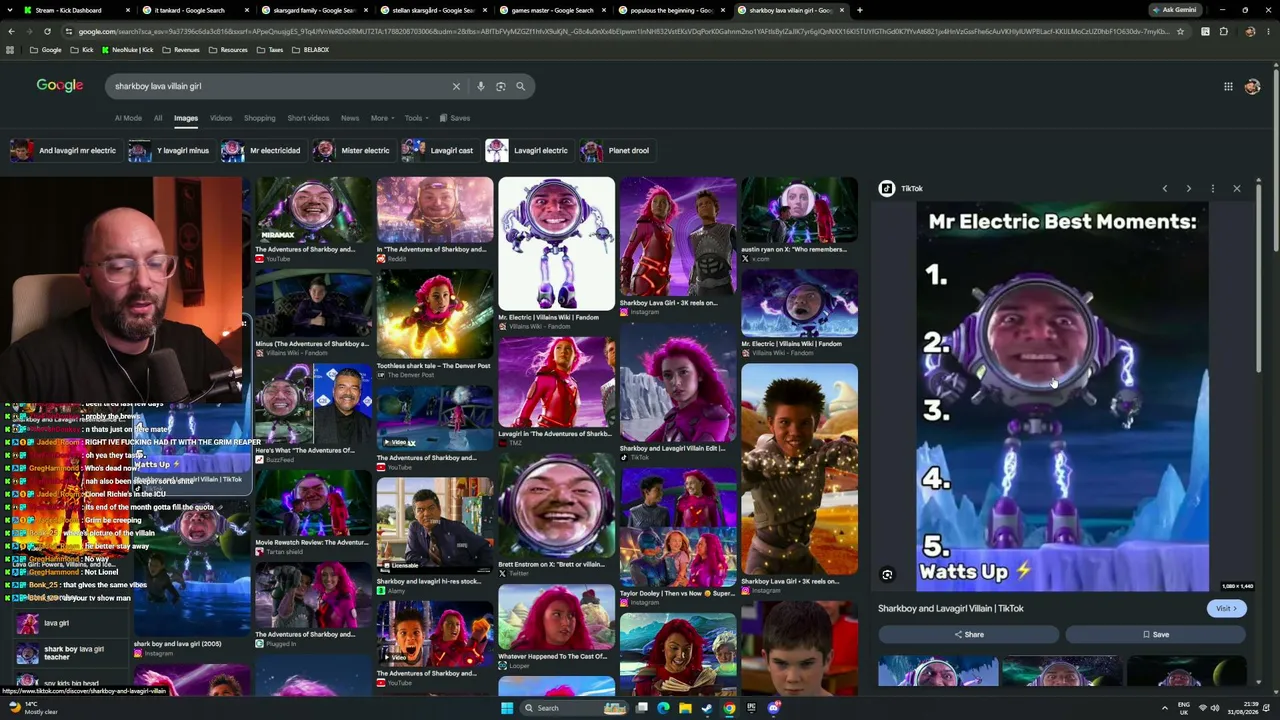The image size is (1280, 720).
Task: Switch to the Videos results tab
Action: pos(221,118)
